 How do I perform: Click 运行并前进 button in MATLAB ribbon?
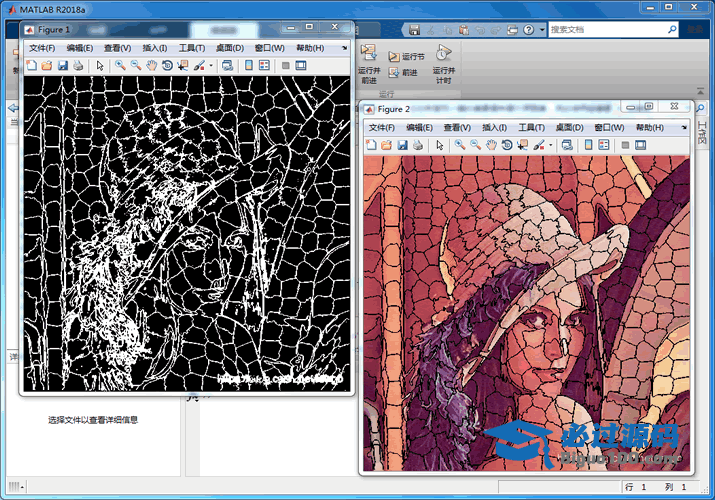pyautogui.click(x=369, y=64)
